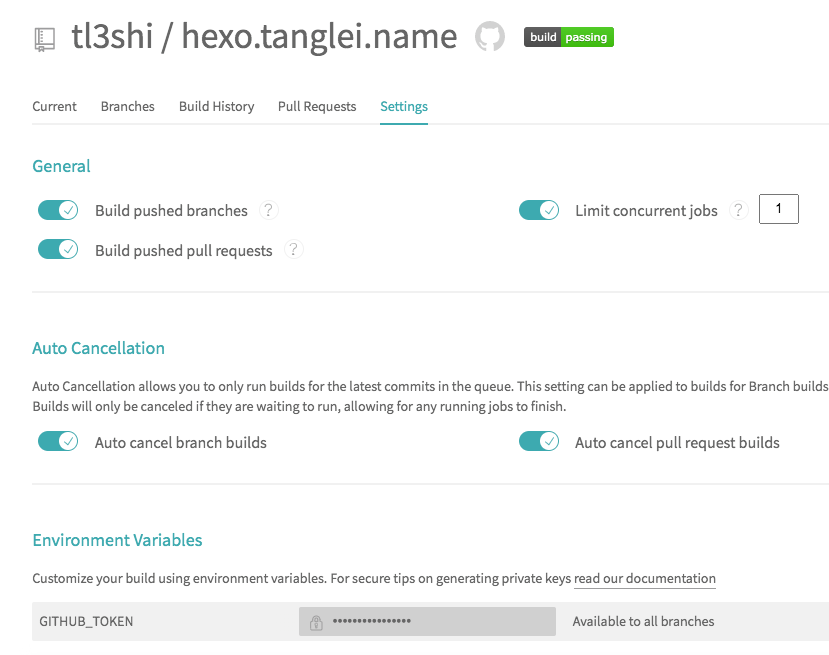This screenshot has height=655, width=829.
Task: Toggle Auto cancel pull request builds
Action: [x=539, y=442]
